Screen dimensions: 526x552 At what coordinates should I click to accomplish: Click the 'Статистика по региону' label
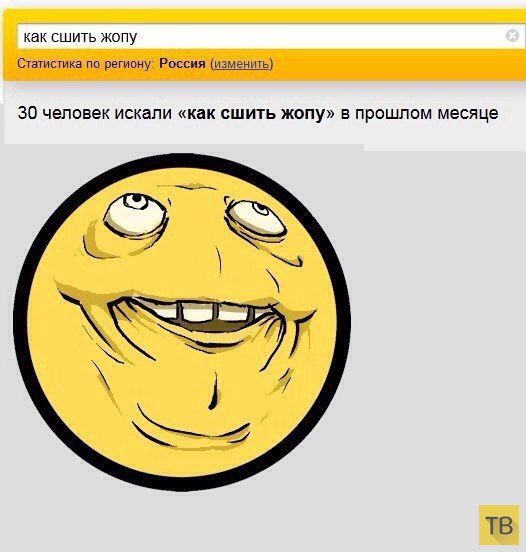(x=86, y=64)
